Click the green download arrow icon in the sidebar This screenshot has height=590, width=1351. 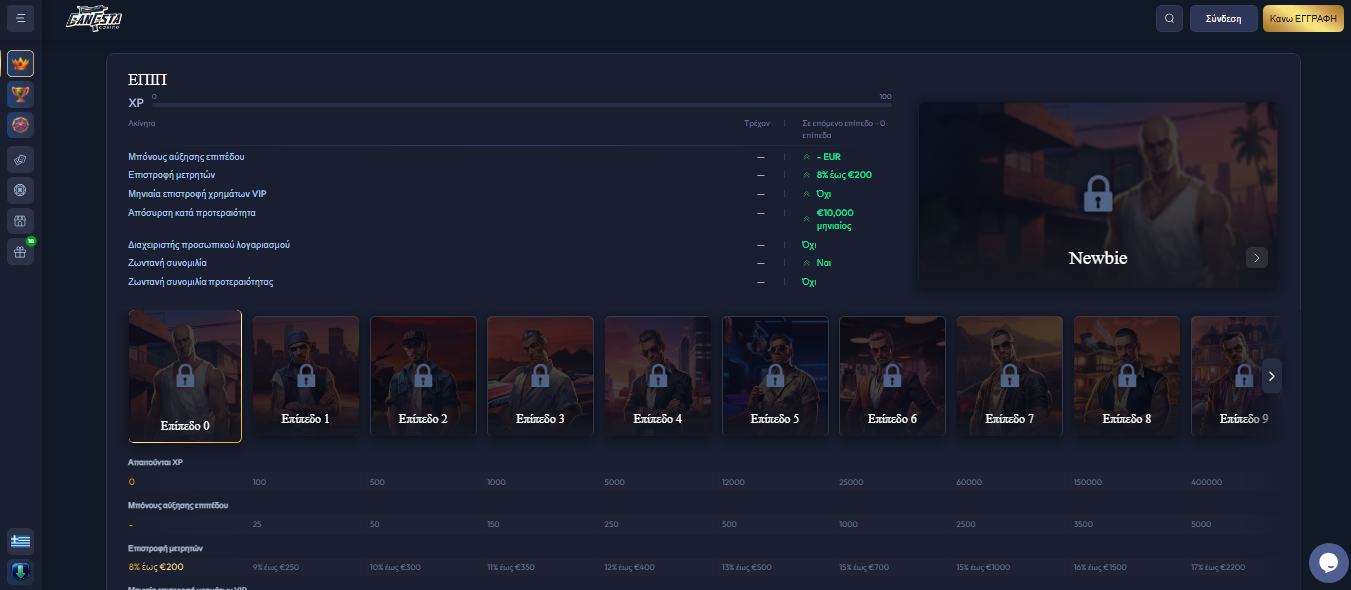(x=20, y=572)
